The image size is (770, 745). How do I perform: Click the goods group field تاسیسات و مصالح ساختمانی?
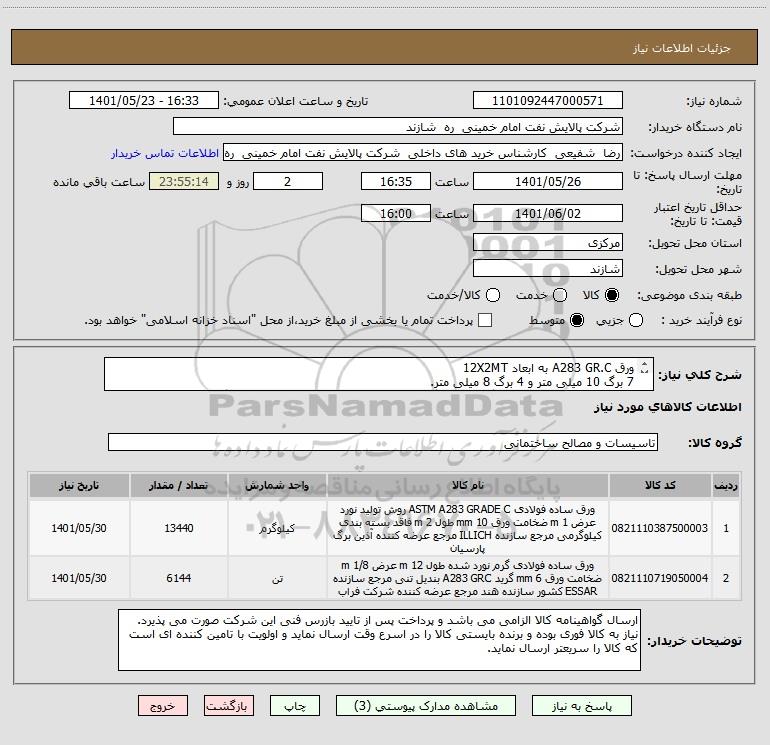383,442
